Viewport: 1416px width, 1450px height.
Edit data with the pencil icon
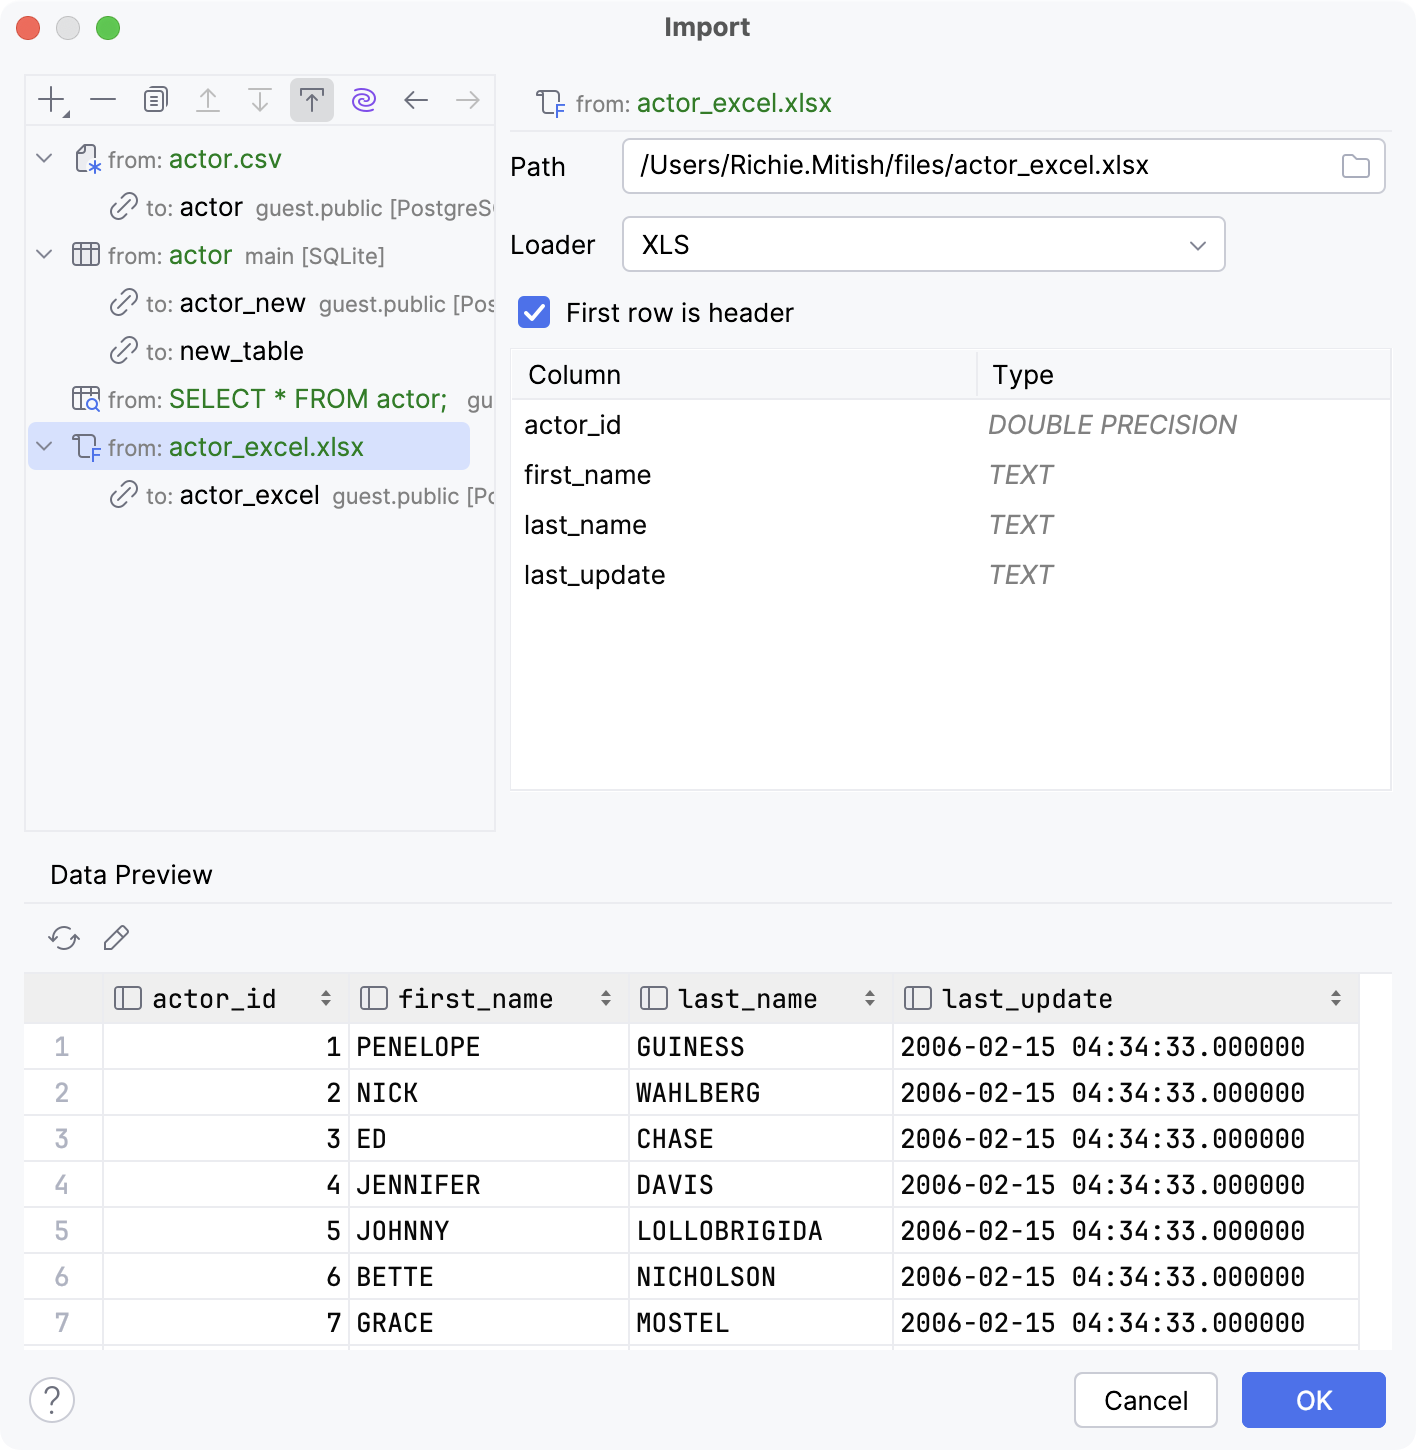[x=115, y=937]
